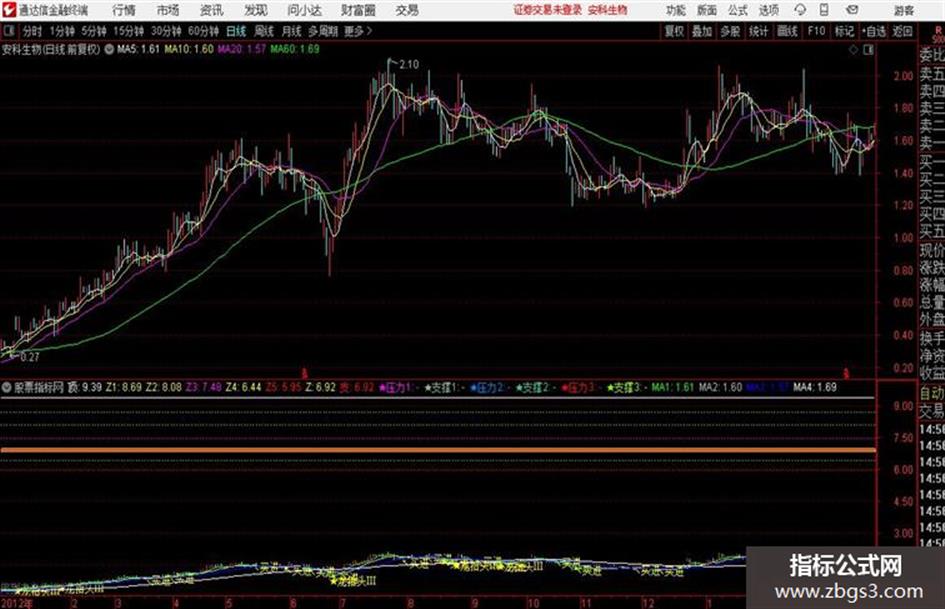The width and height of the screenshot is (945, 609).
Task: Open the 多周期 multi-period view
Action: pyautogui.click(x=323, y=31)
